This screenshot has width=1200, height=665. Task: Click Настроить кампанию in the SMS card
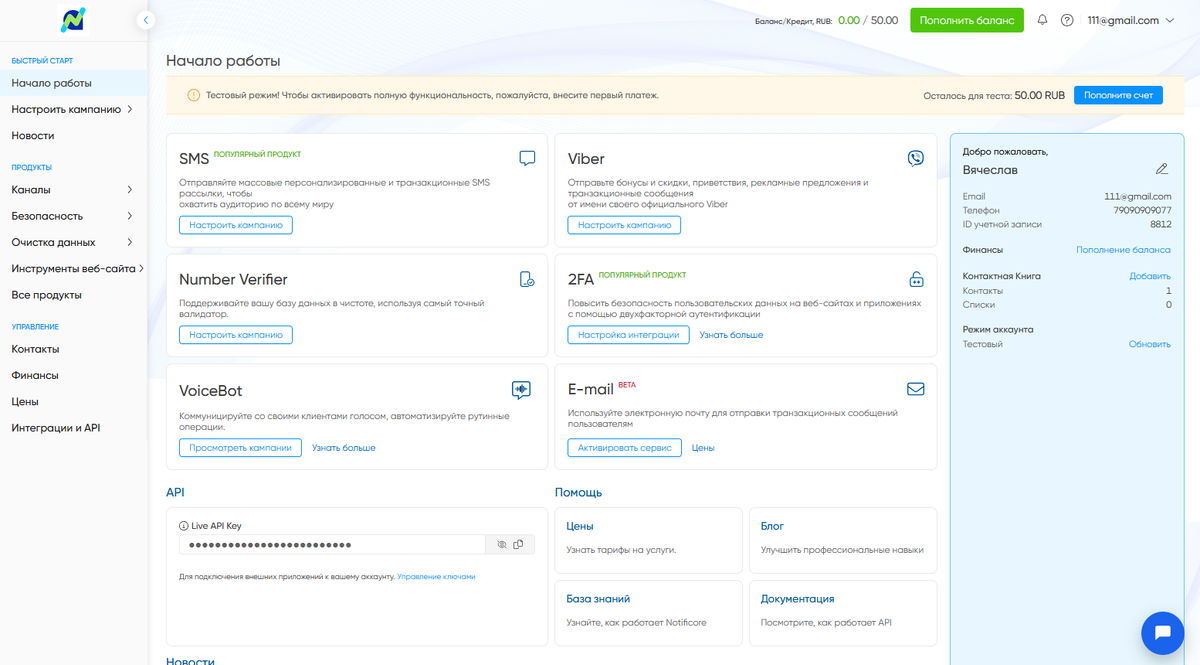coord(236,225)
